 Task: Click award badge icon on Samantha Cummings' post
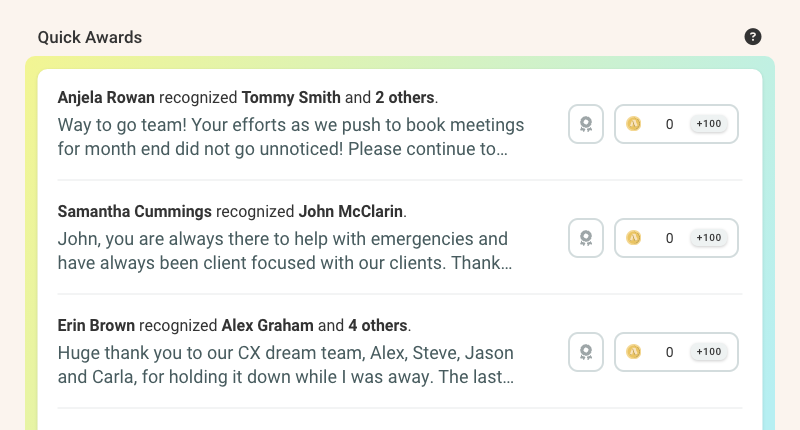[x=586, y=238]
